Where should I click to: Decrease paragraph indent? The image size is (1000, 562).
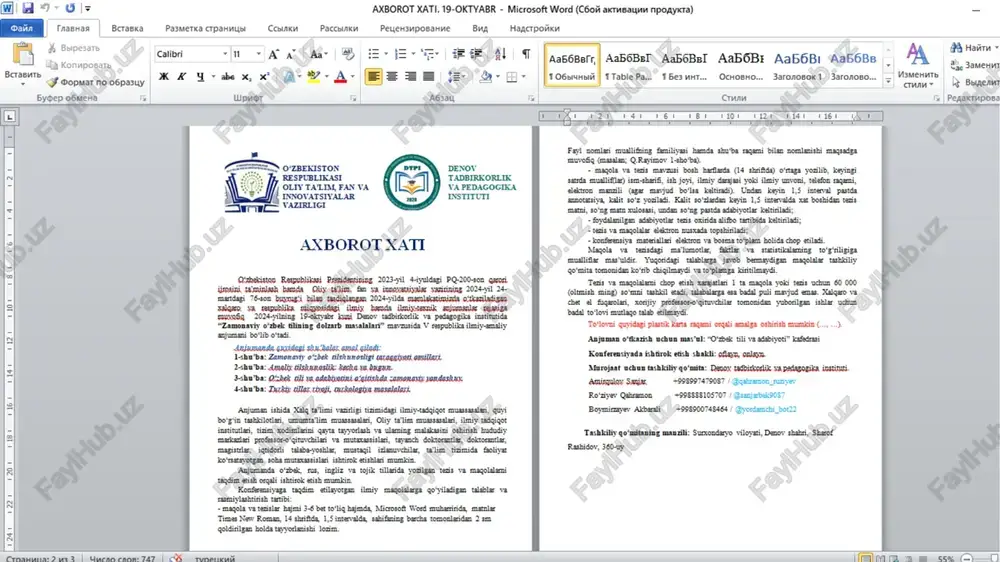(458, 54)
